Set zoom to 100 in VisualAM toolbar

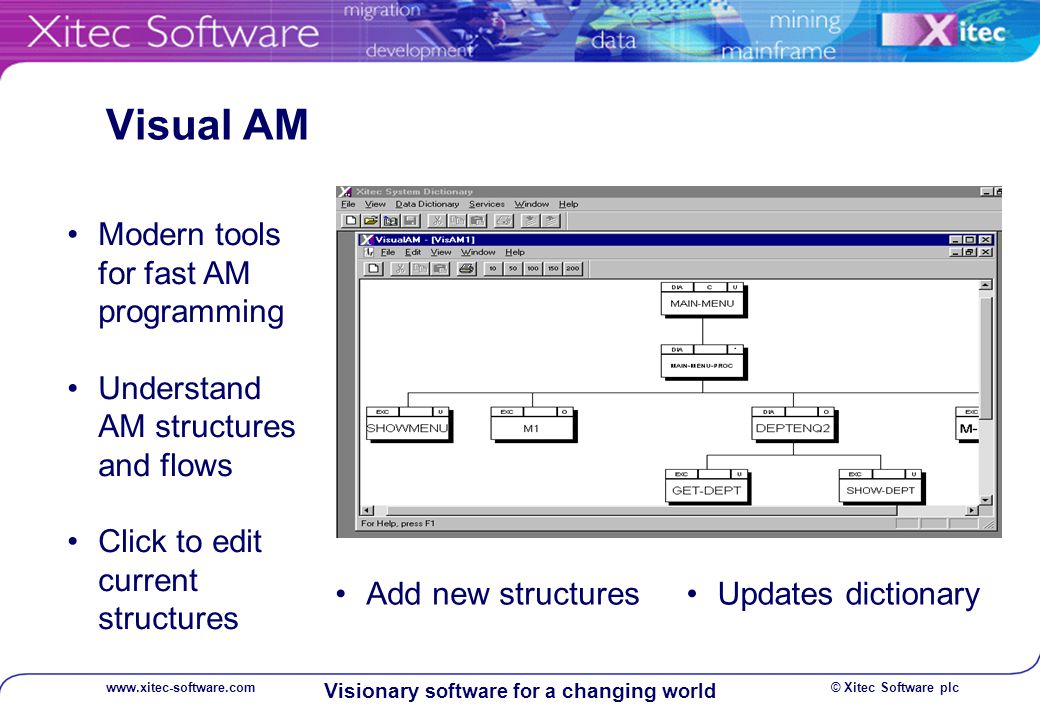[x=533, y=269]
